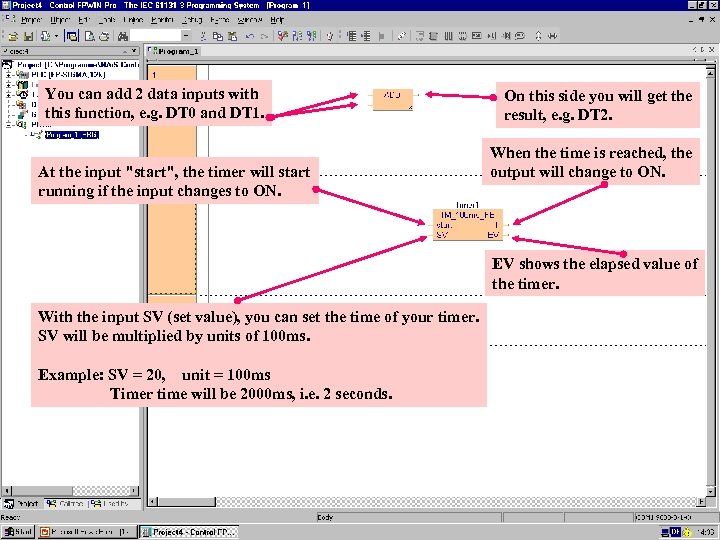Viewport: 720px width, 540px height.
Task: Click the Undo arrow icon
Action: 249,36
